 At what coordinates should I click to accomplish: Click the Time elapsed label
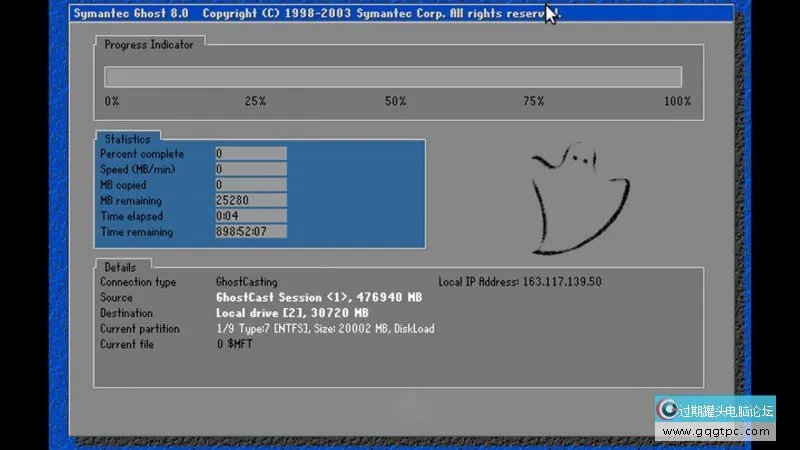(x=132, y=216)
